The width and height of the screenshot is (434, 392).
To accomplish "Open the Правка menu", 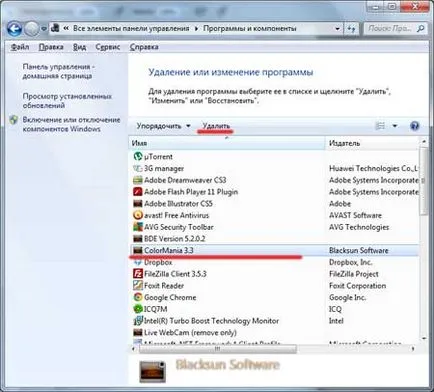I will 51,47.
